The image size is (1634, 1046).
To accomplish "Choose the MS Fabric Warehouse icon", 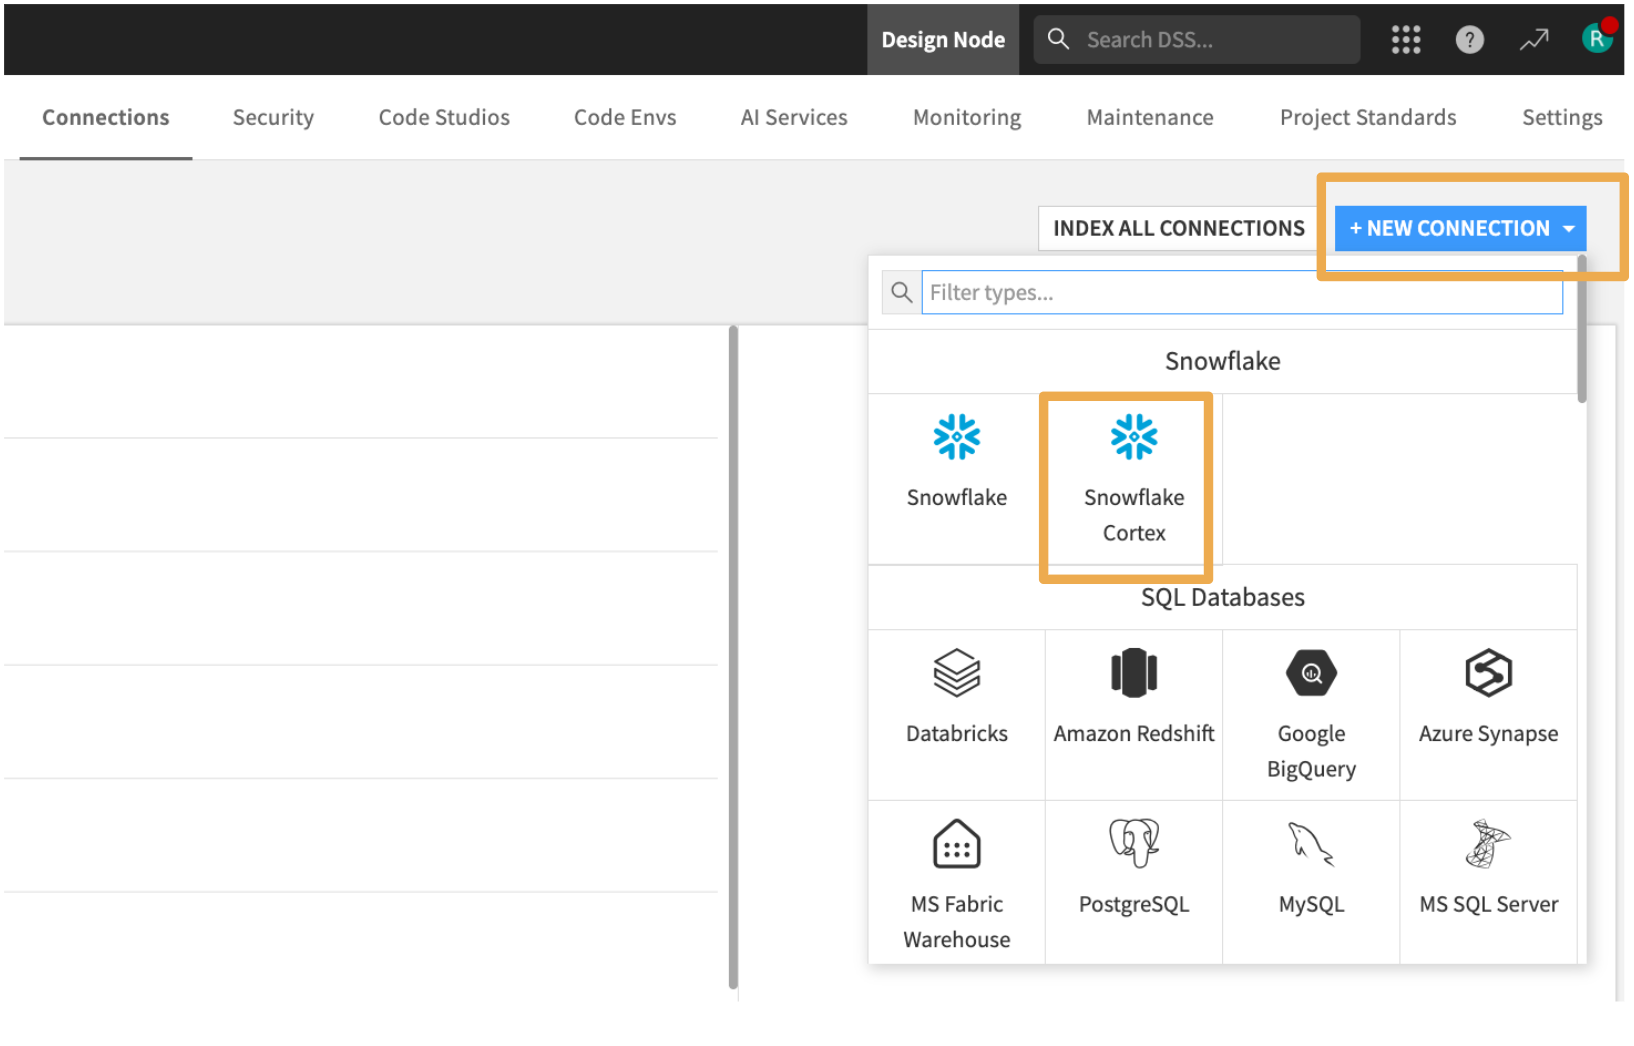I will click(x=957, y=844).
